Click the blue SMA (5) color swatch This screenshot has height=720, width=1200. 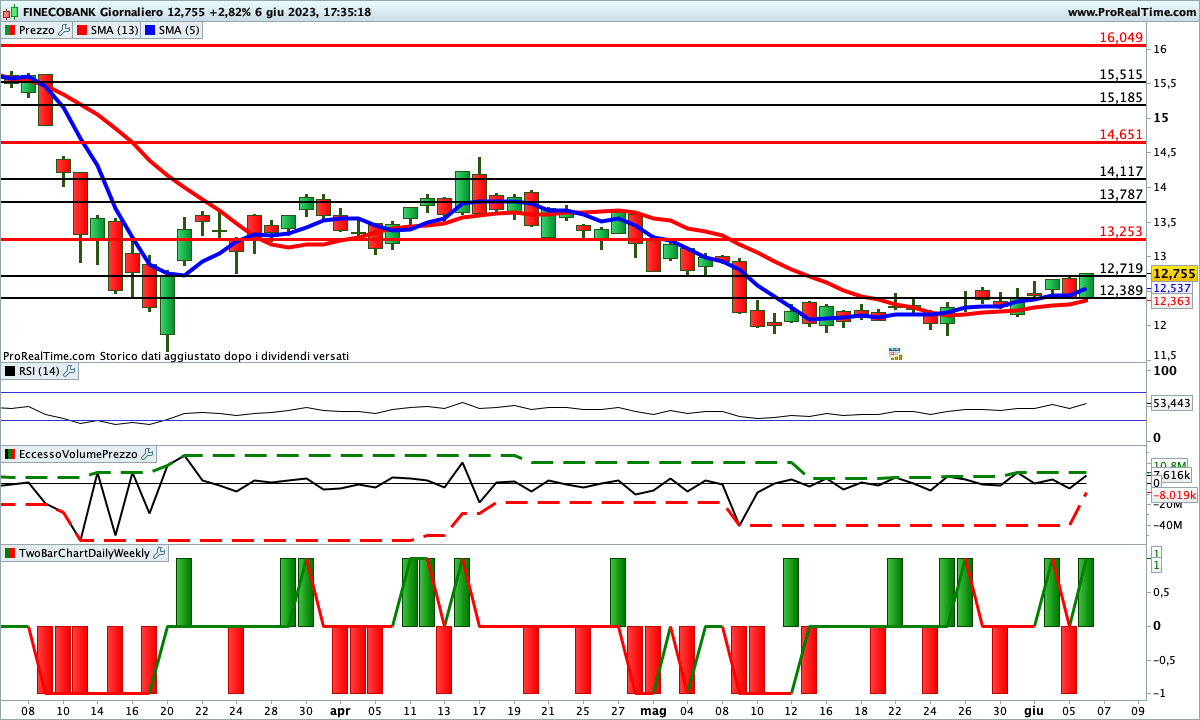click(149, 30)
